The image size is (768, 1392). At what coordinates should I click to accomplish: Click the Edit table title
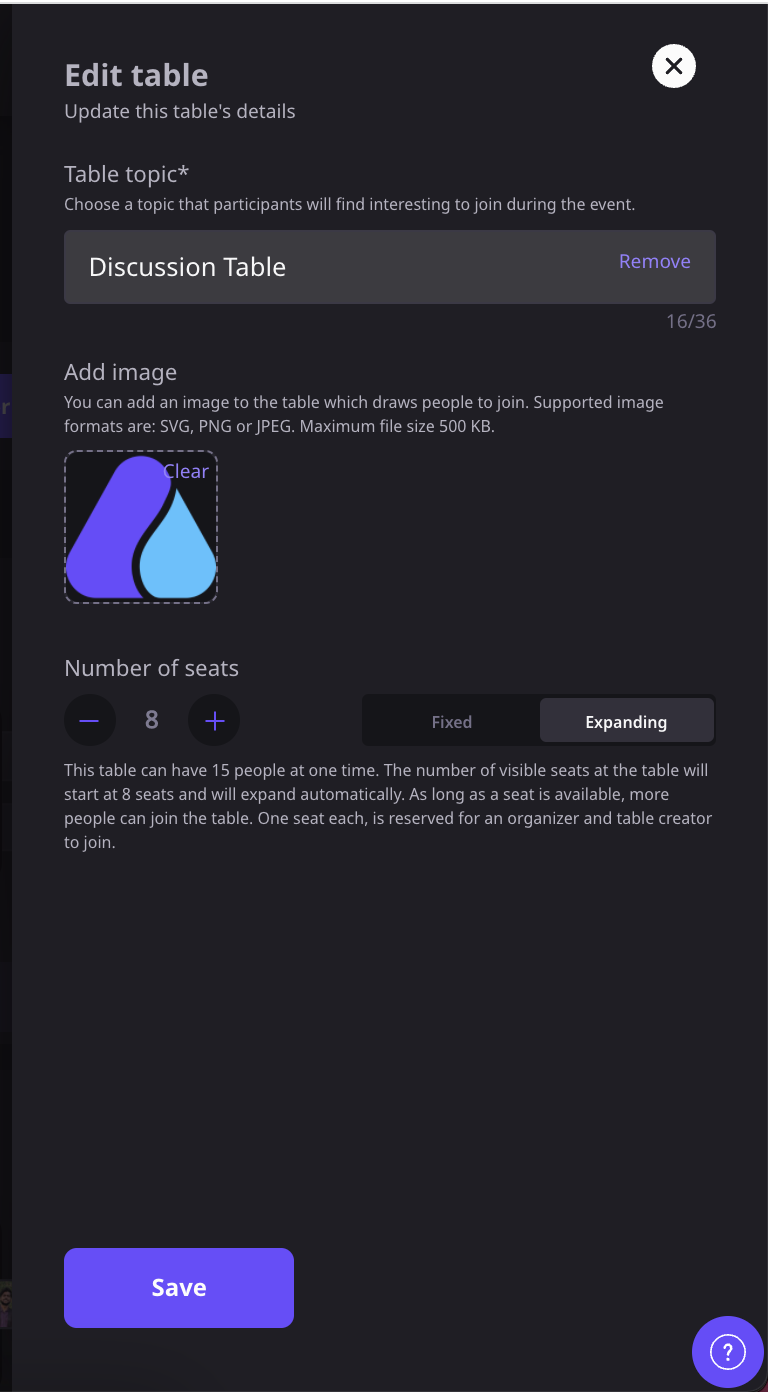137,75
